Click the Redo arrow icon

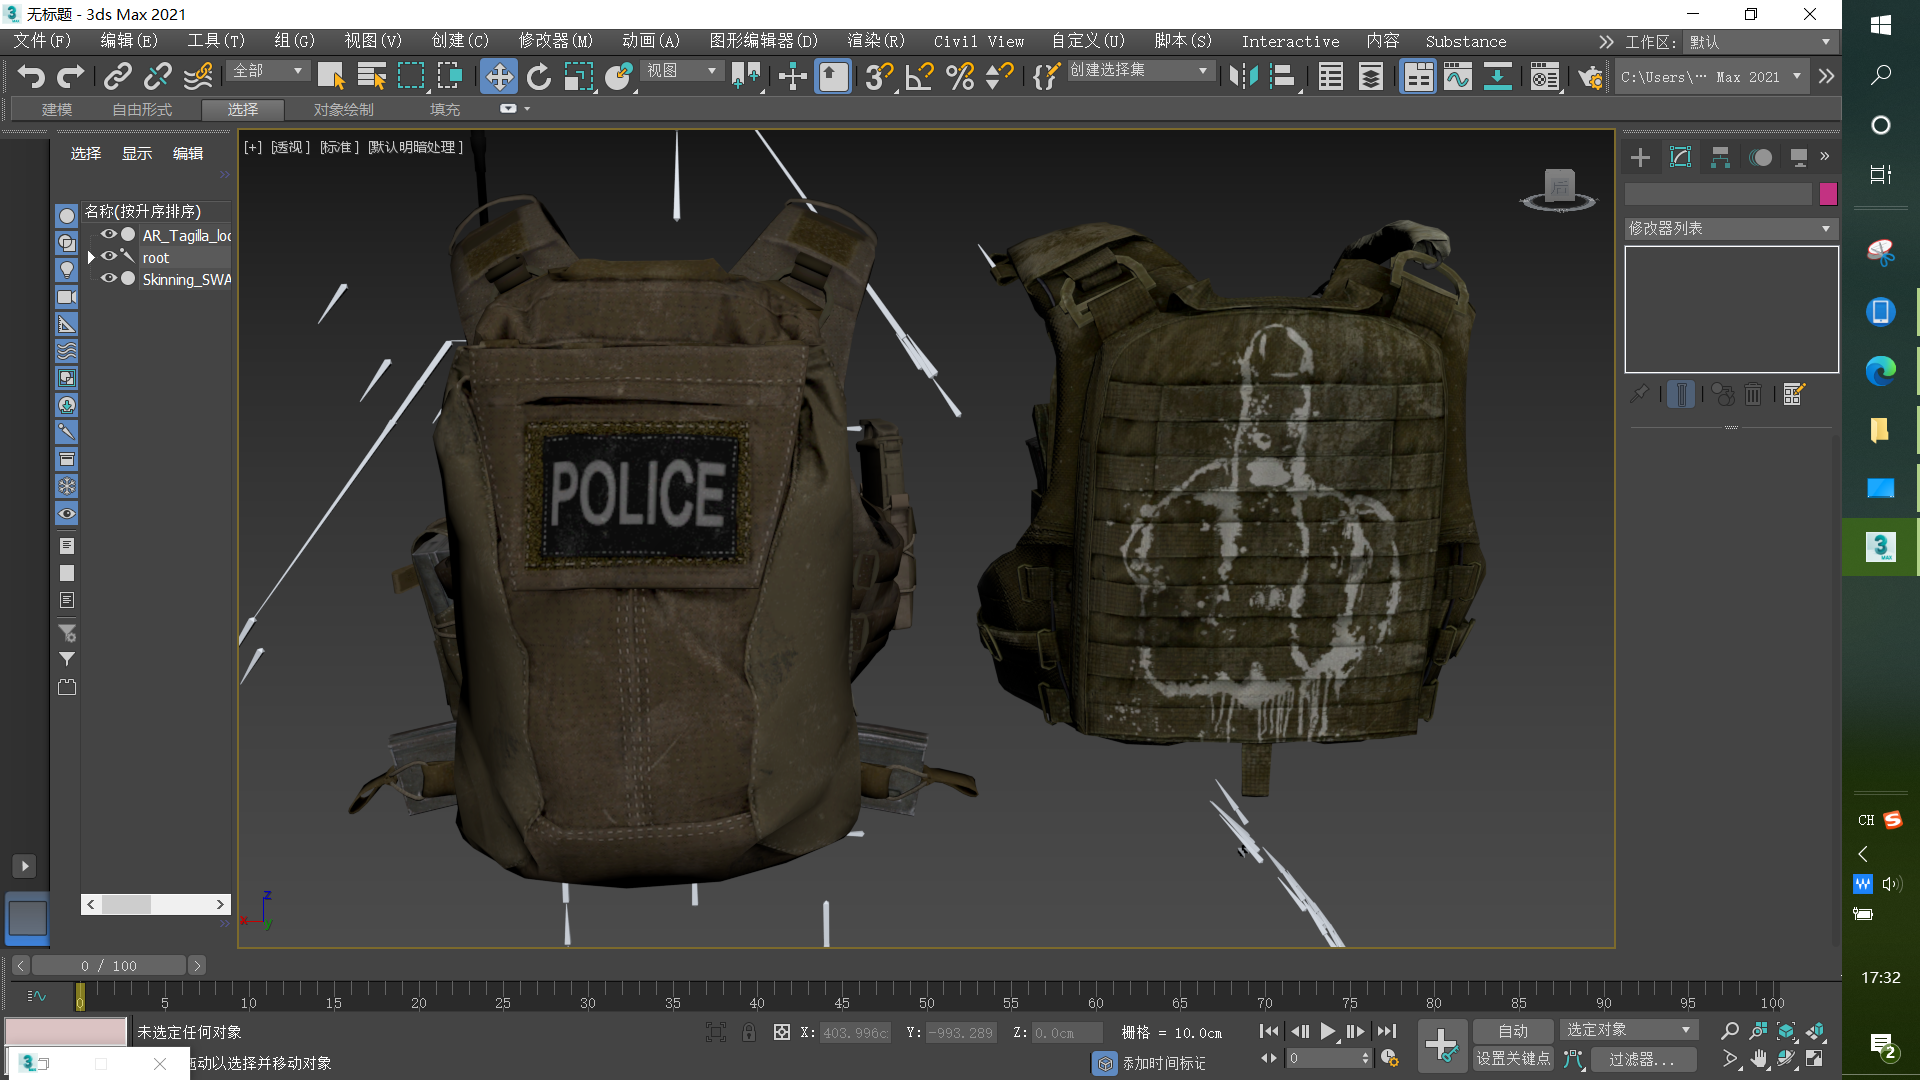(71, 76)
